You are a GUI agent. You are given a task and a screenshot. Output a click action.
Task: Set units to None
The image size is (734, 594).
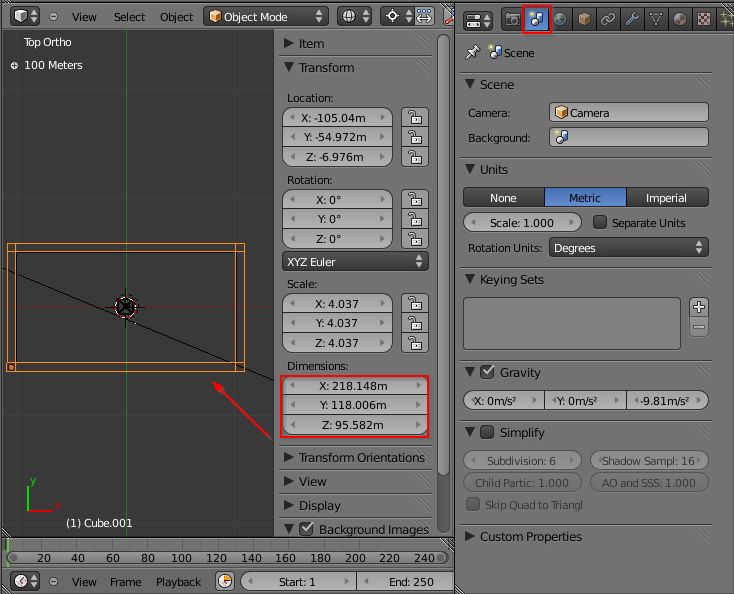[503, 197]
